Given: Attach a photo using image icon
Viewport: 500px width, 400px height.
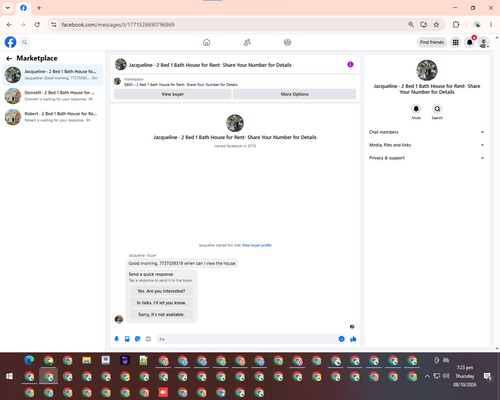Looking at the screenshot, I should (127, 339).
